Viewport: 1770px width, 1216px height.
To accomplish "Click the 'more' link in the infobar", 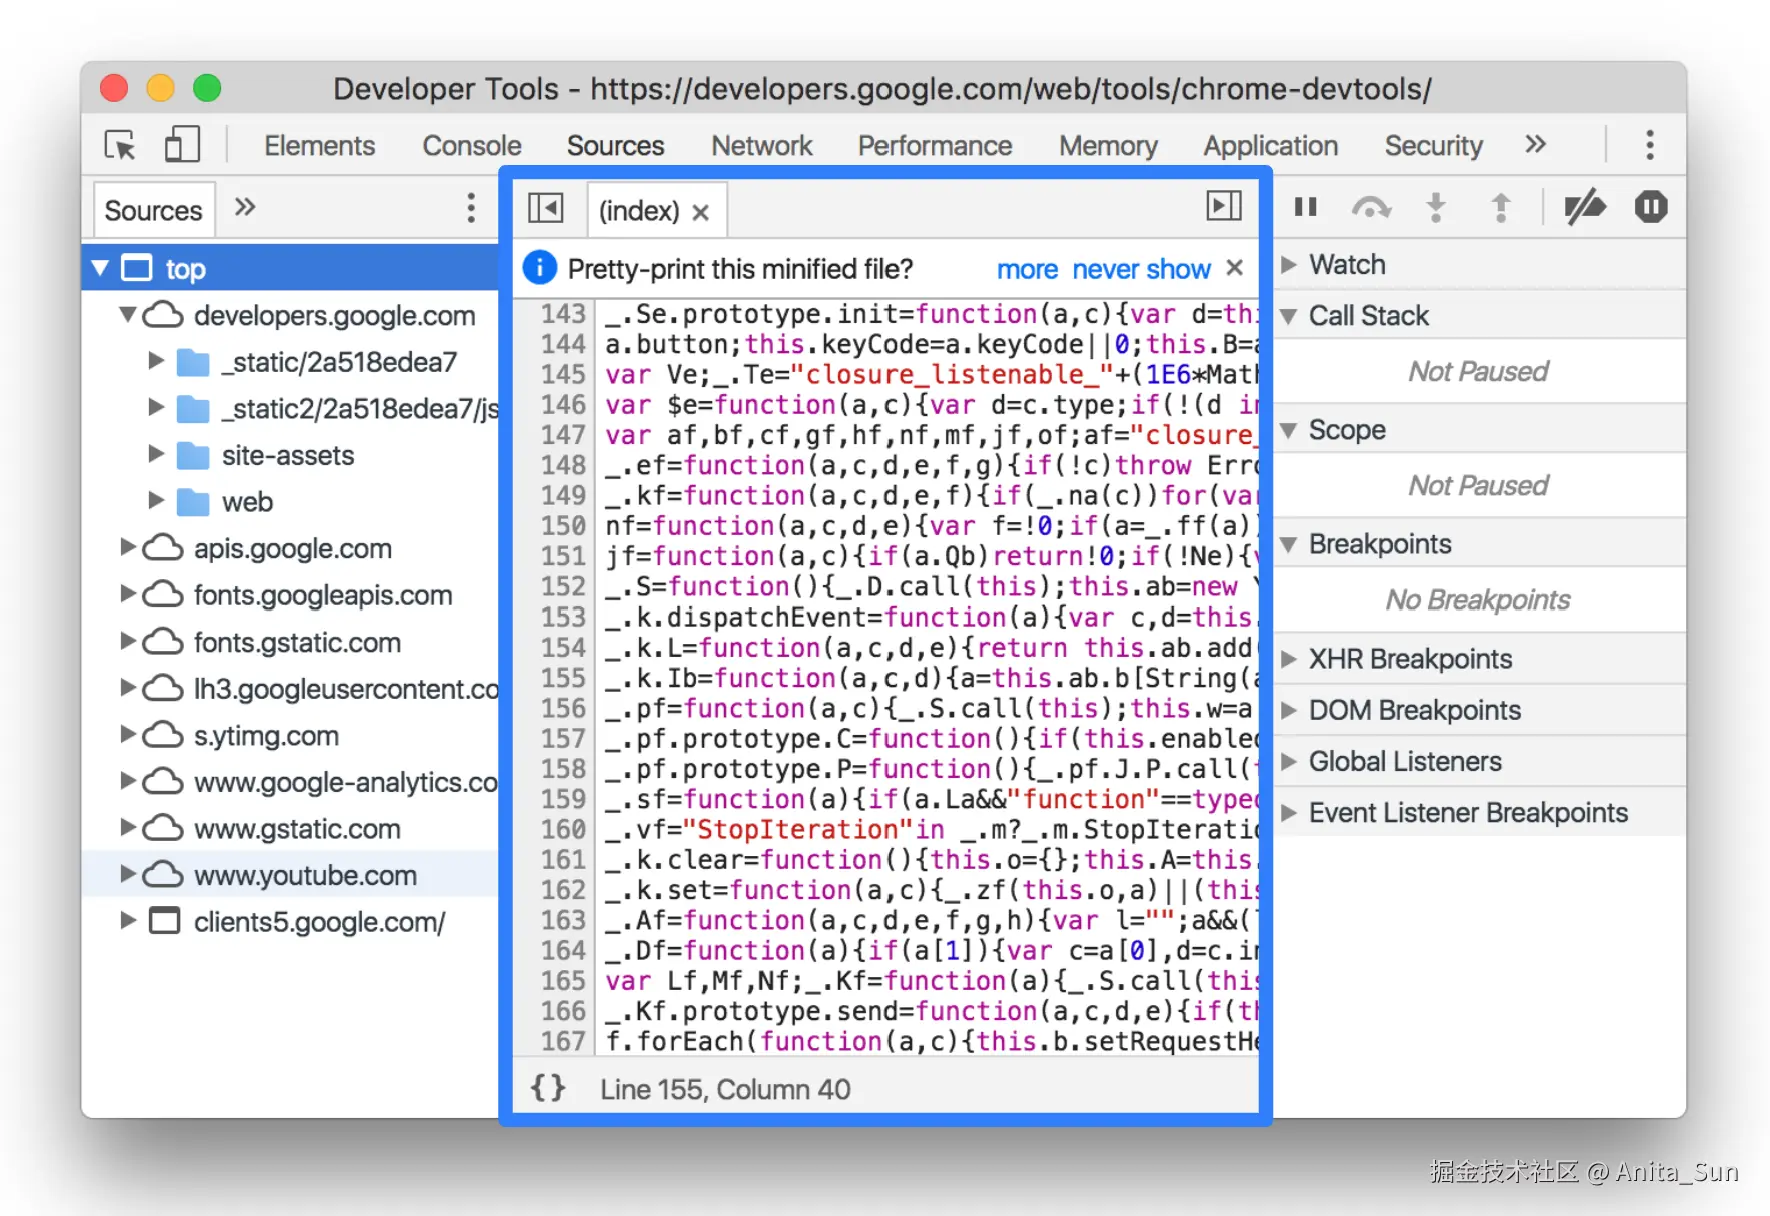I will click(x=1027, y=269).
